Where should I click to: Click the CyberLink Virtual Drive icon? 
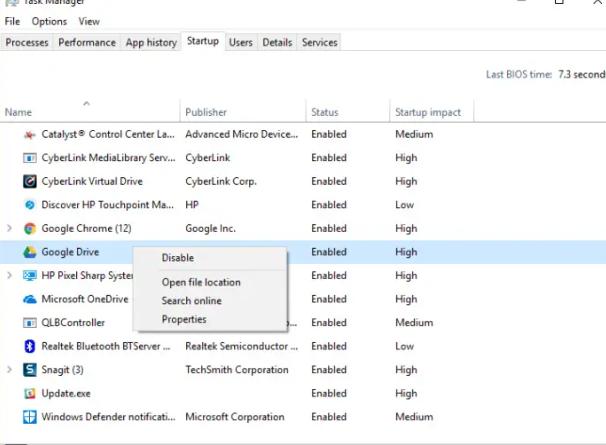point(30,181)
